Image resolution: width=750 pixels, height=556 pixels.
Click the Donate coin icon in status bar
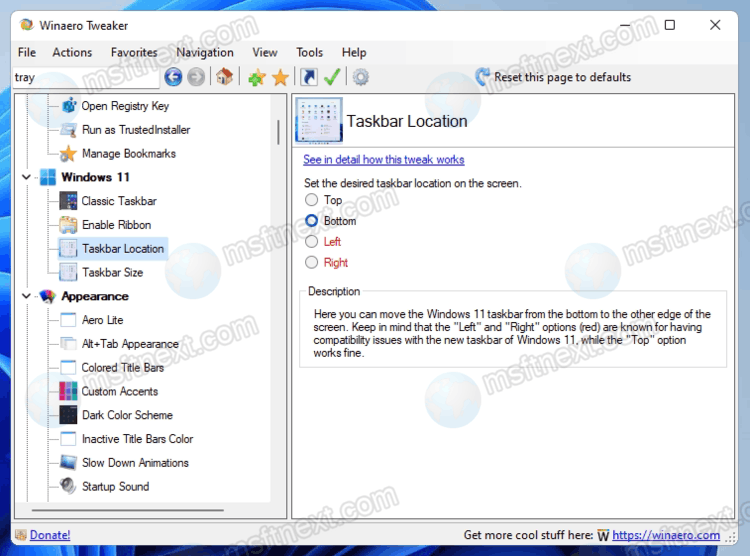(x=21, y=535)
